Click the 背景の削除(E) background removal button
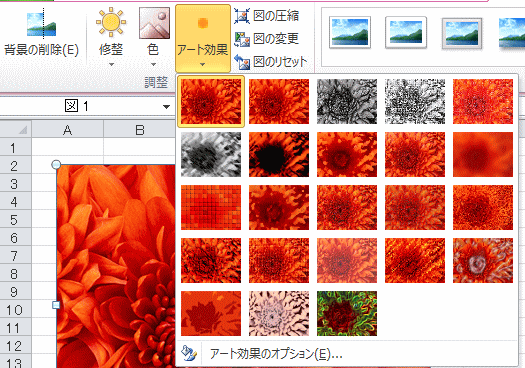525x368 pixels. click(42, 34)
